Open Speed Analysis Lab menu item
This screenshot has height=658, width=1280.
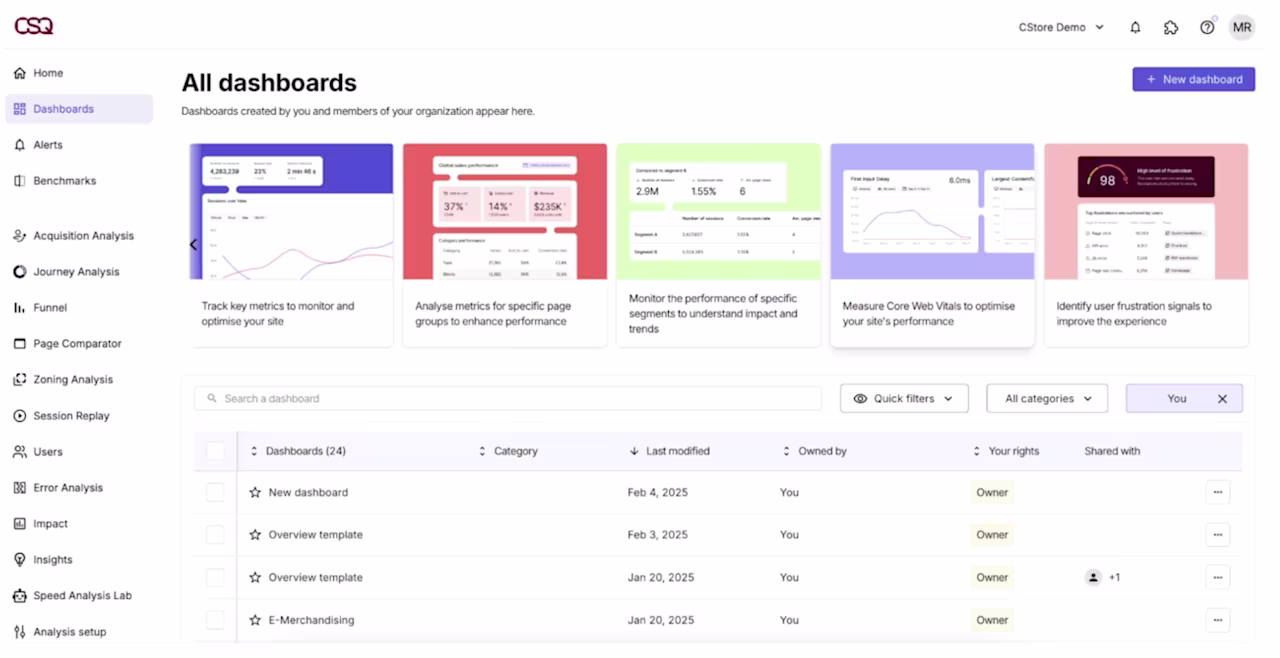pyautogui.click(x=82, y=596)
